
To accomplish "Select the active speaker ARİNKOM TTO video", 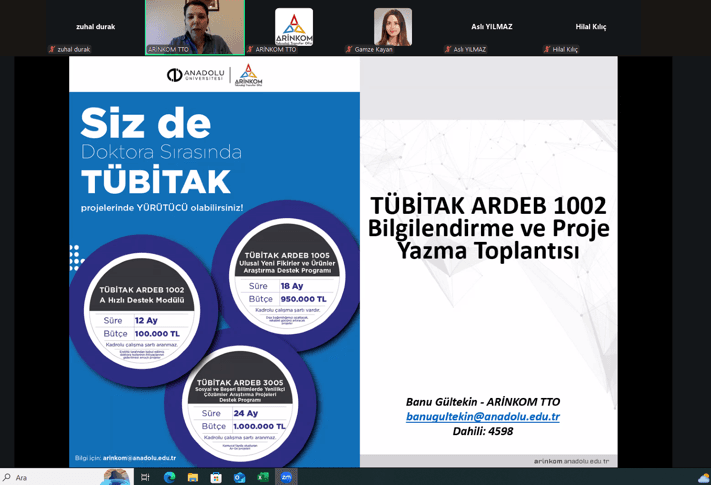I will pyautogui.click(x=194, y=27).
